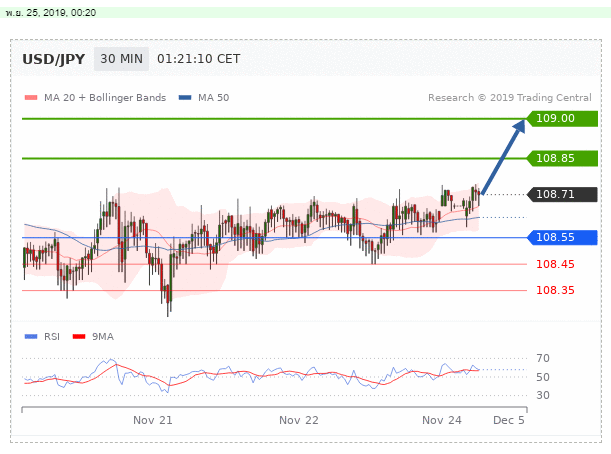Viewport: 611px width, 454px height.
Task: Click the USD/JPY pair title
Action: click(53, 59)
